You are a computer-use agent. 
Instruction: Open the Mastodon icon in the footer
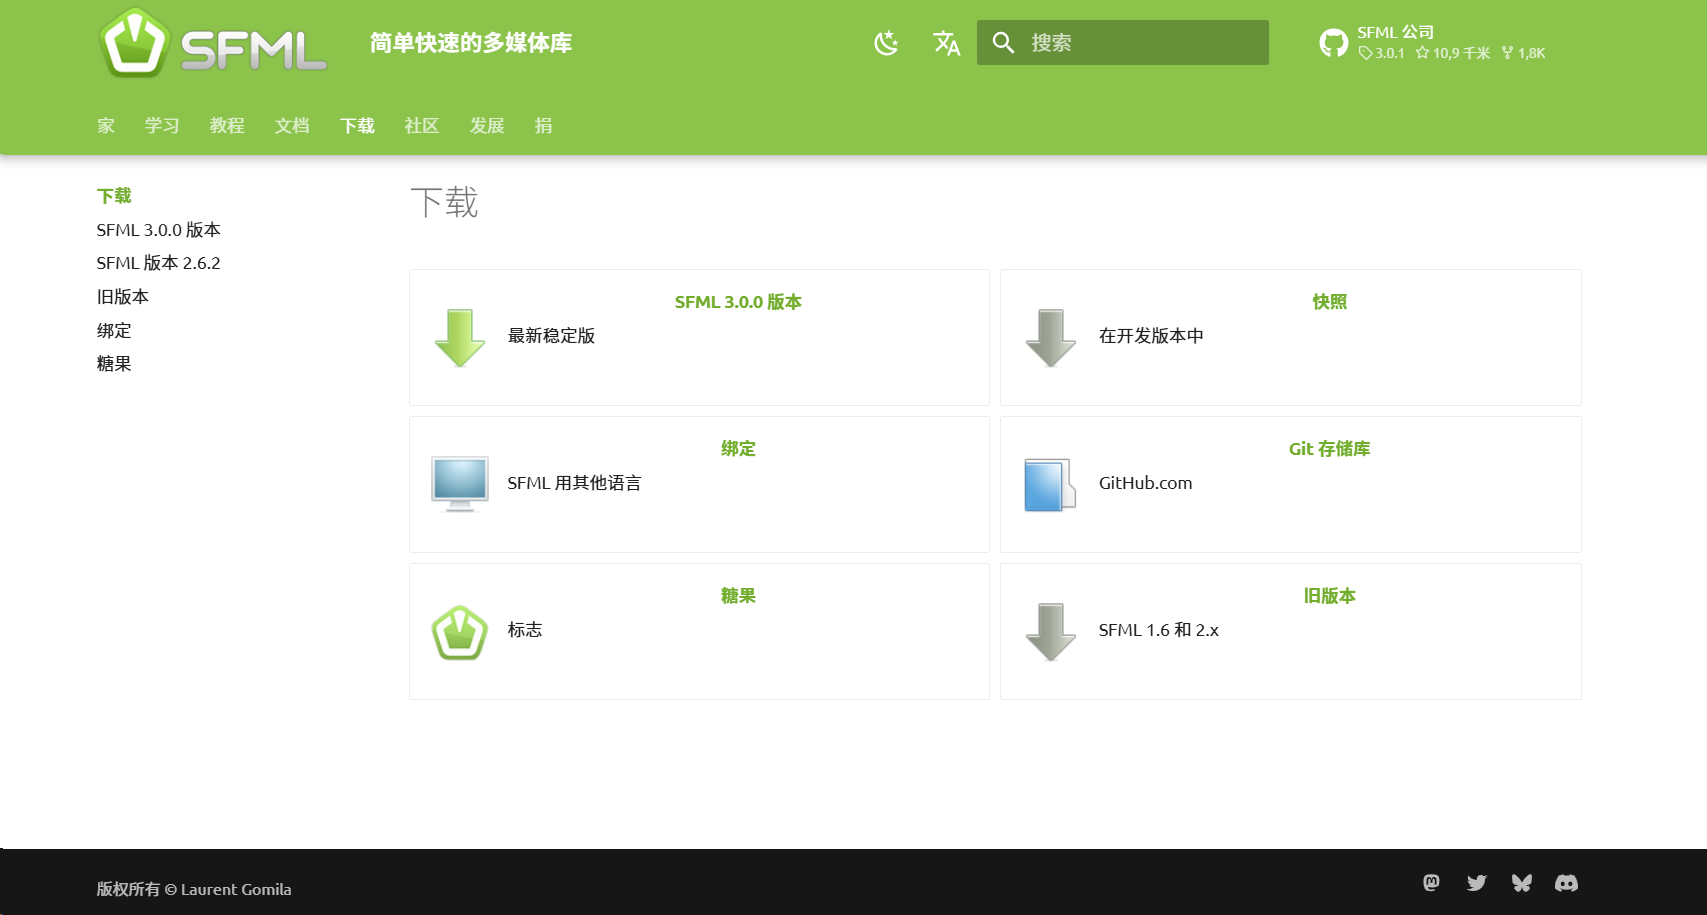[1432, 882]
